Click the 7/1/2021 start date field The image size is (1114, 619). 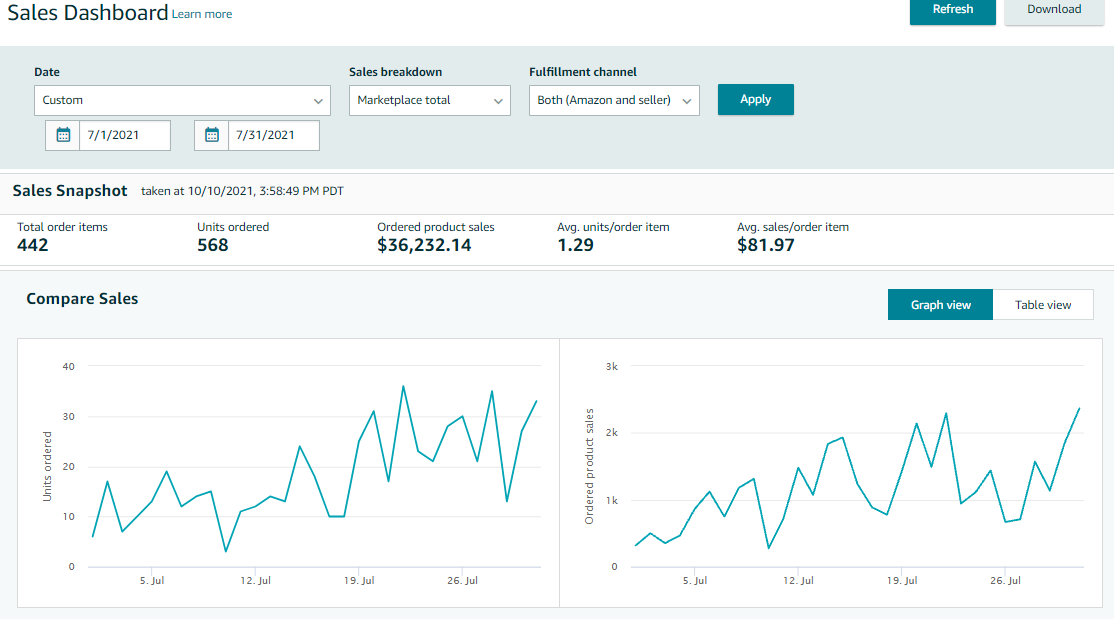(125, 135)
